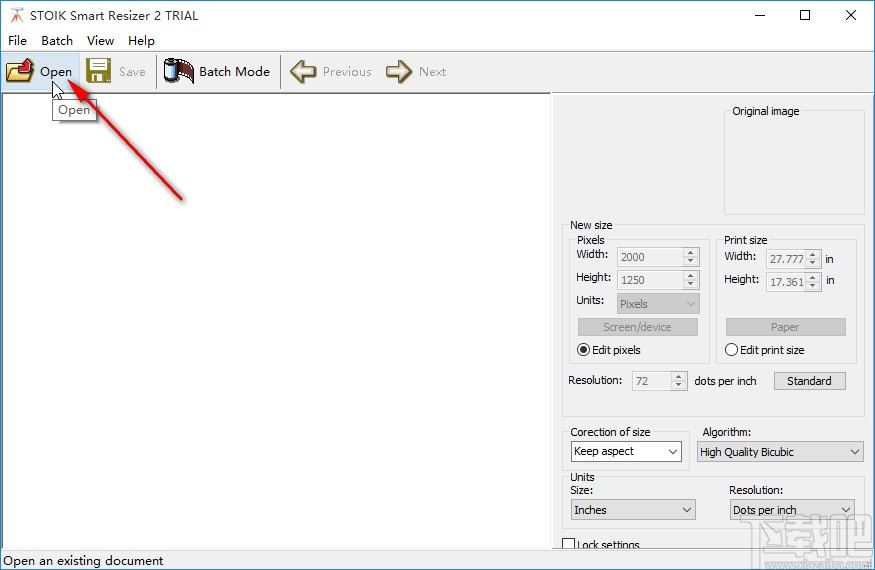Viewport: 875px width, 570px height.
Task: Select the Edit print size radio button
Action: click(x=731, y=350)
